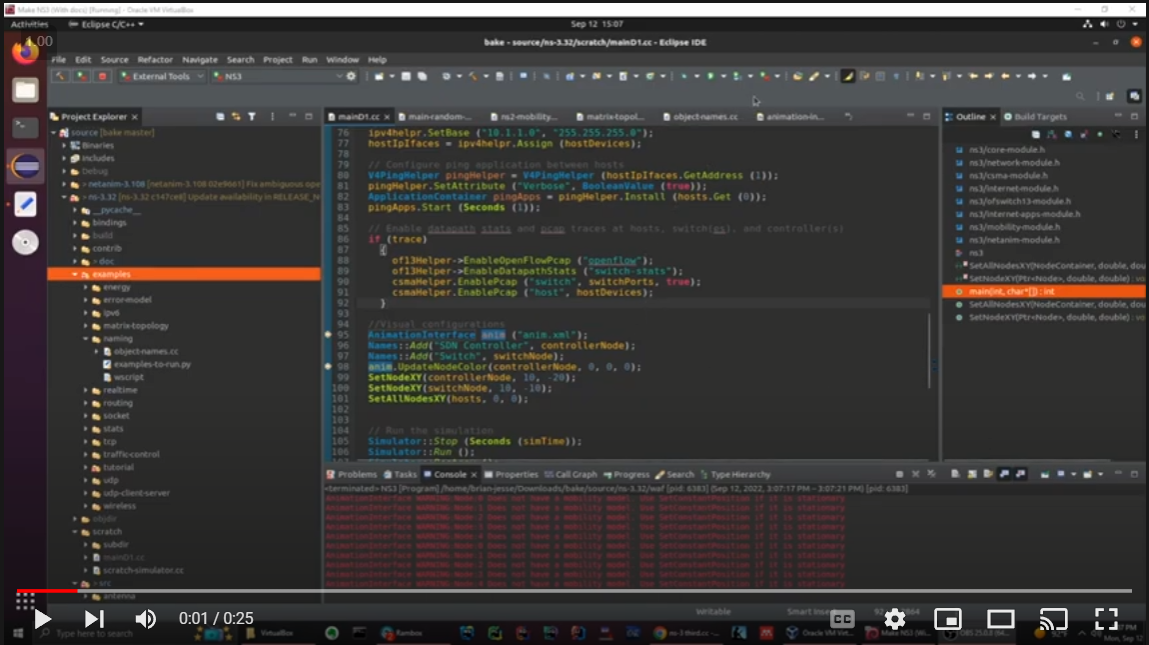Open the Run toolbar dropdown arrow

coord(723,76)
